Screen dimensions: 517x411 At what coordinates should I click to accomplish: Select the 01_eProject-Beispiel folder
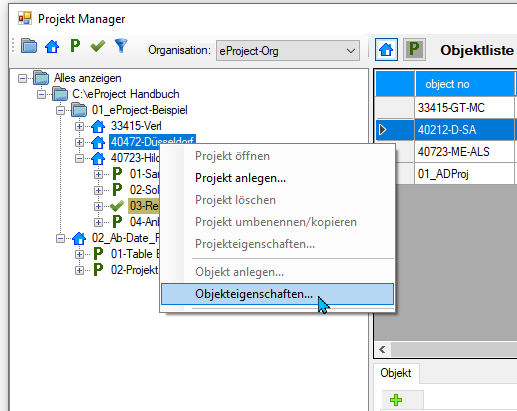(140, 110)
